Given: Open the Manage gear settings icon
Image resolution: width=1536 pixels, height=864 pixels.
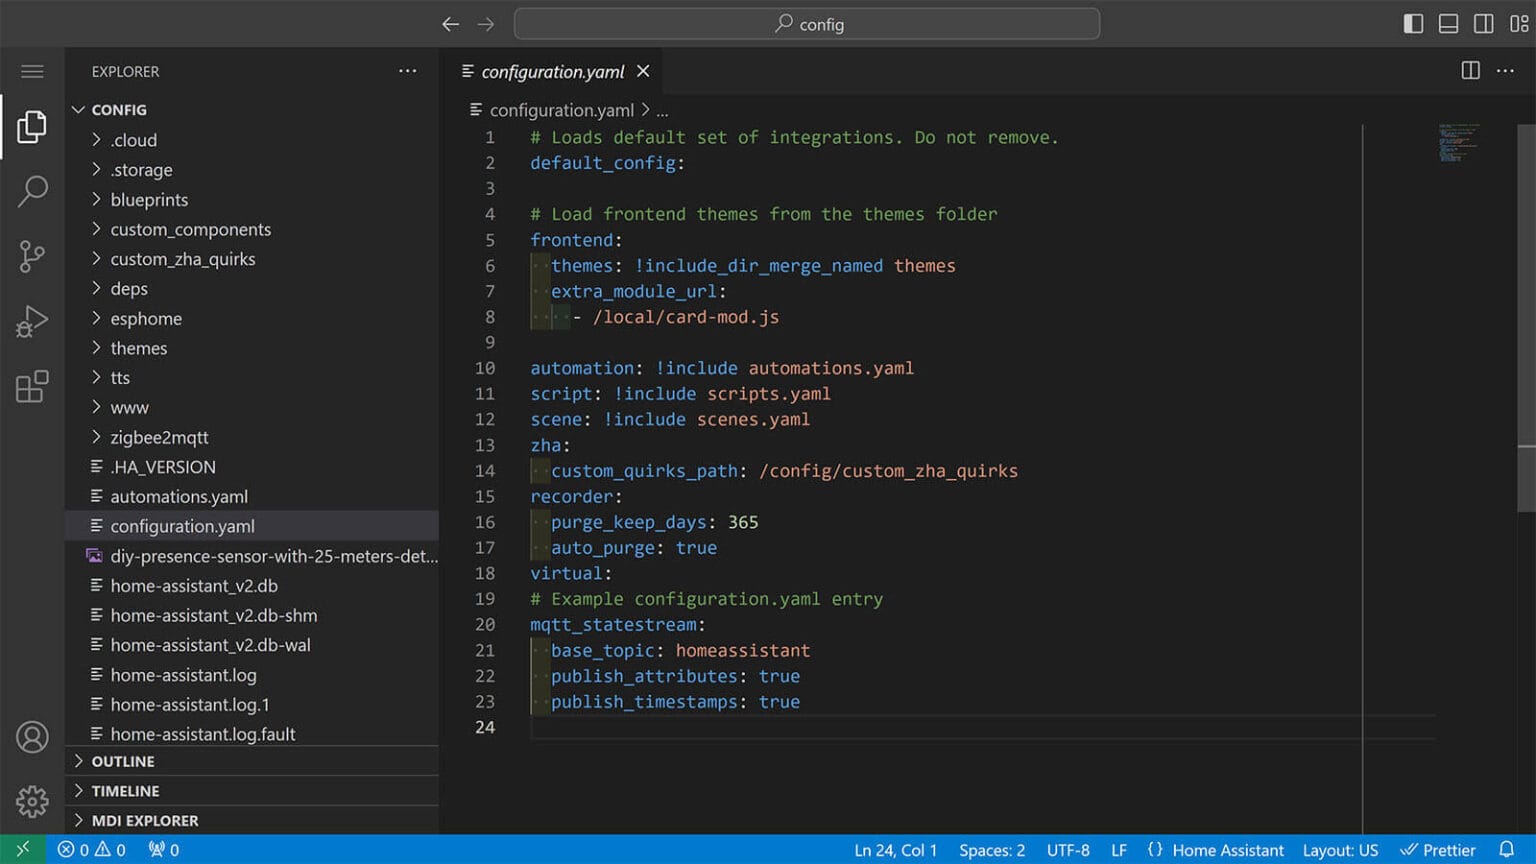Looking at the screenshot, I should (x=32, y=801).
